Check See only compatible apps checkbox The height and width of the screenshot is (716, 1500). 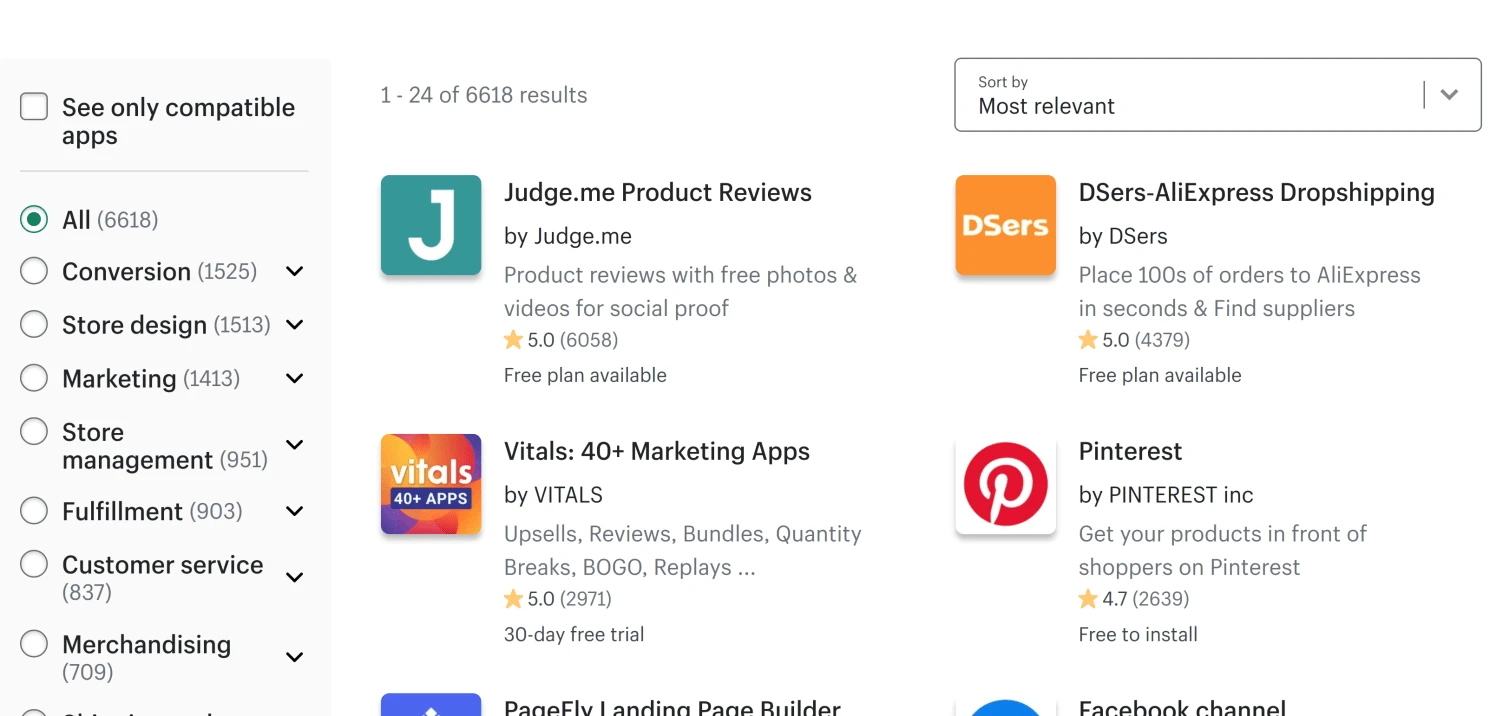[x=34, y=107]
